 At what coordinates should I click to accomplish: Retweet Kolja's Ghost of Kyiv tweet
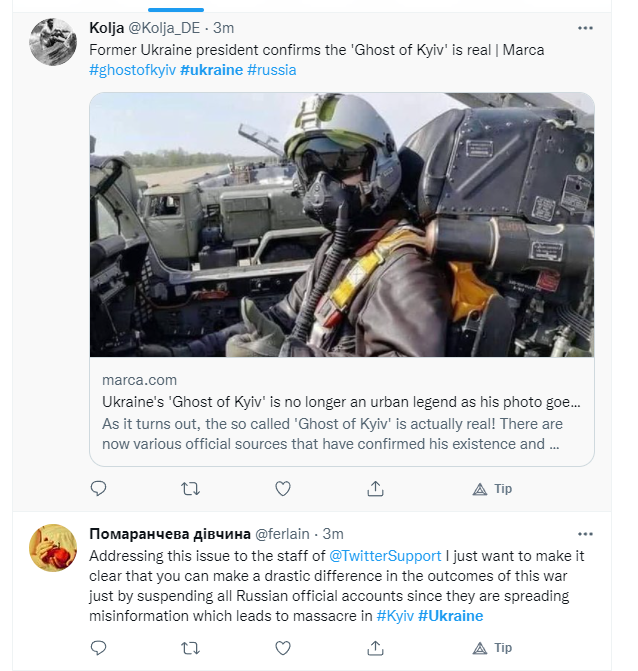(x=189, y=488)
